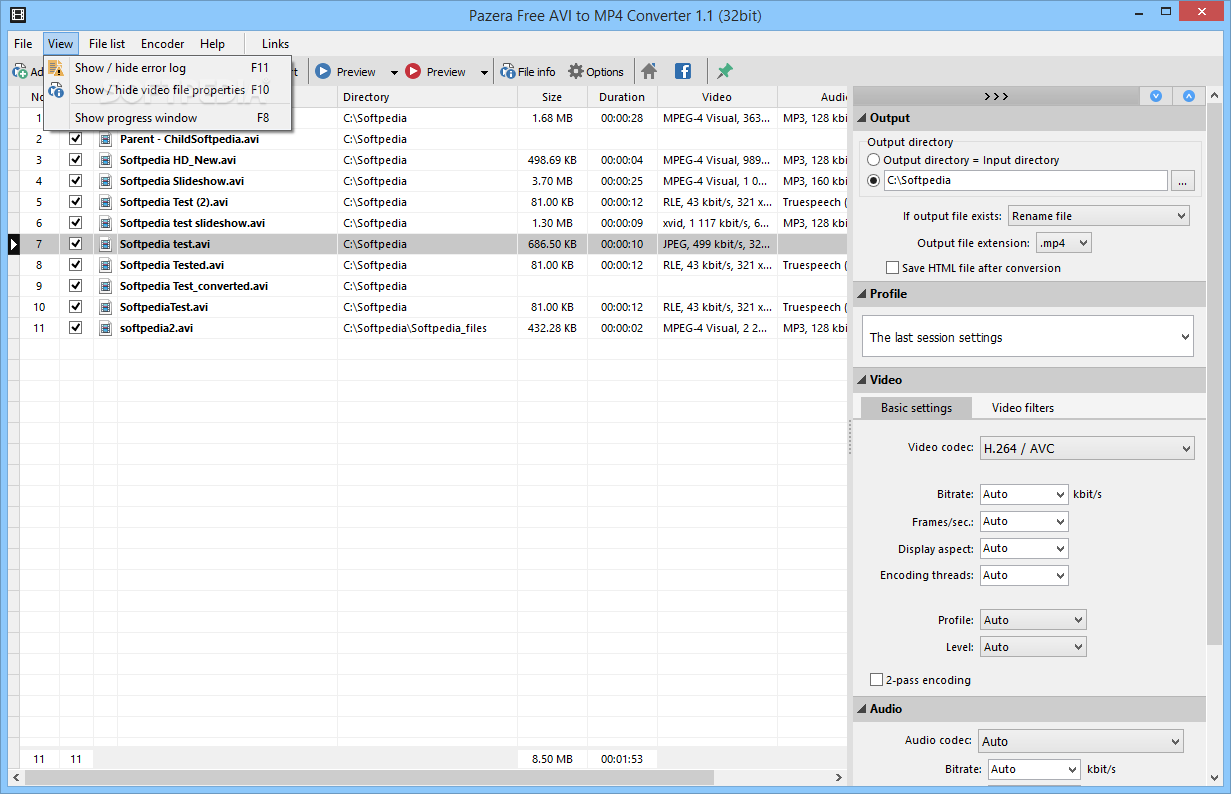Click the row 7 current-row arrow marker
The width and height of the screenshot is (1231, 794).
[x=14, y=244]
